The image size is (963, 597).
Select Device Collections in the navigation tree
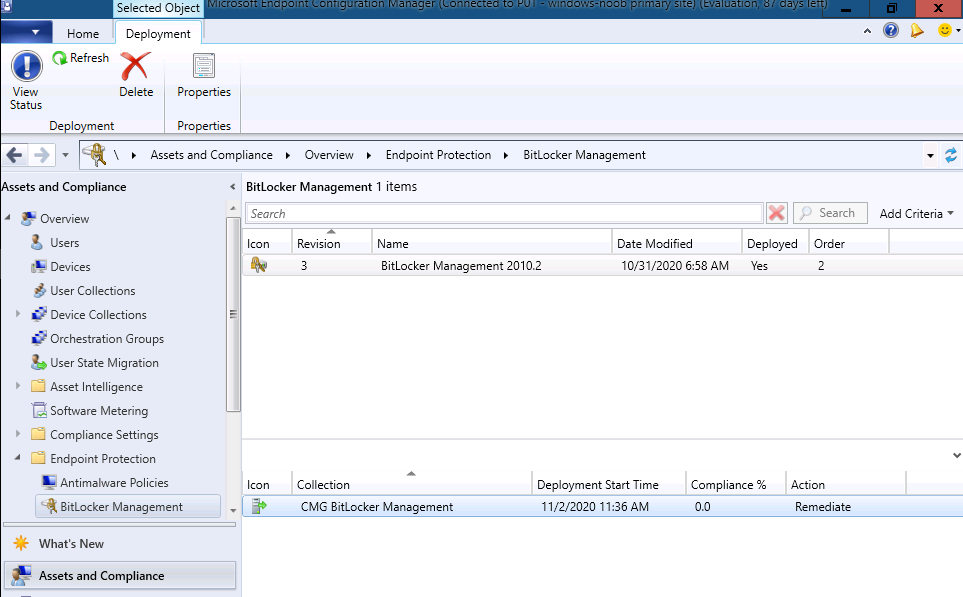(x=98, y=314)
